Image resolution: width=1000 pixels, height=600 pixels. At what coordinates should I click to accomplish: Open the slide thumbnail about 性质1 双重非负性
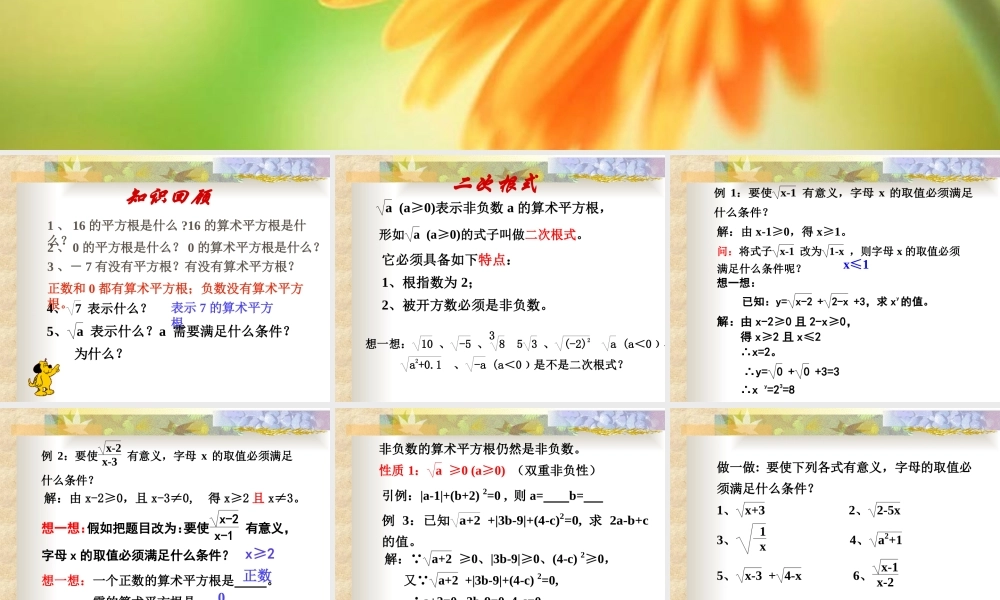pos(500,504)
